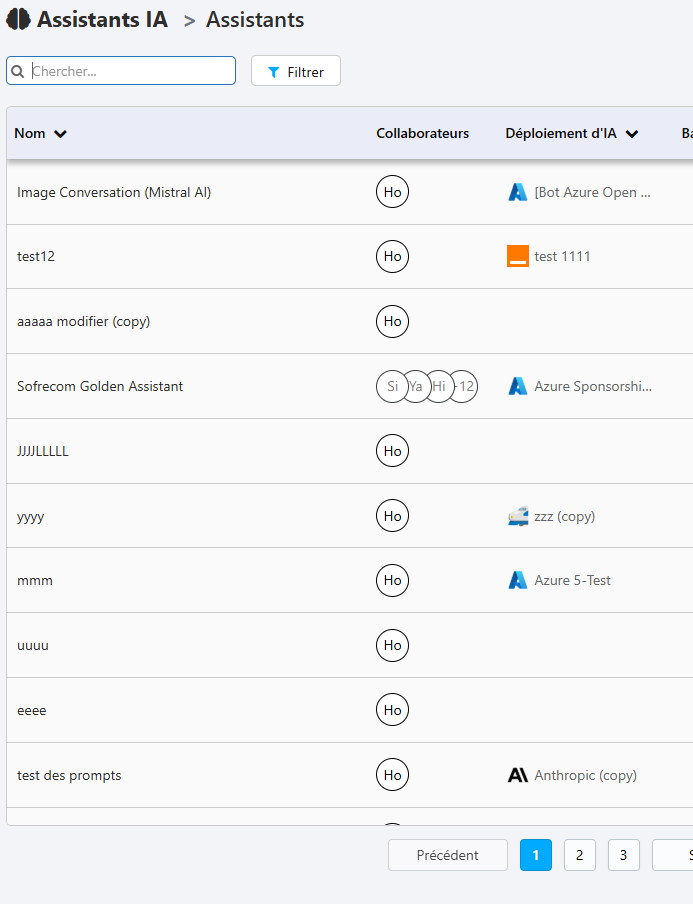Click the Assistants IA breadcrumb
The image size is (693, 904).
point(102,20)
